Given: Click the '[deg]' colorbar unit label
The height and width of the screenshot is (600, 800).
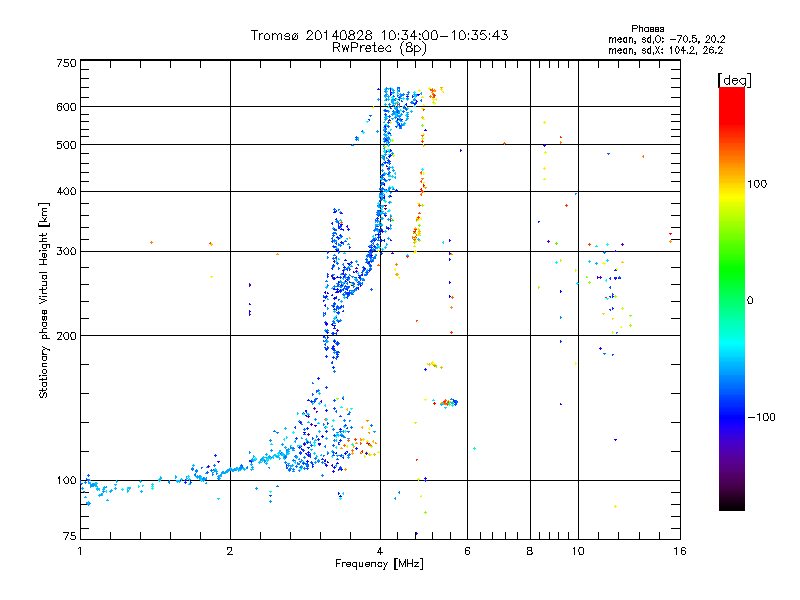Looking at the screenshot, I should (x=734, y=80).
